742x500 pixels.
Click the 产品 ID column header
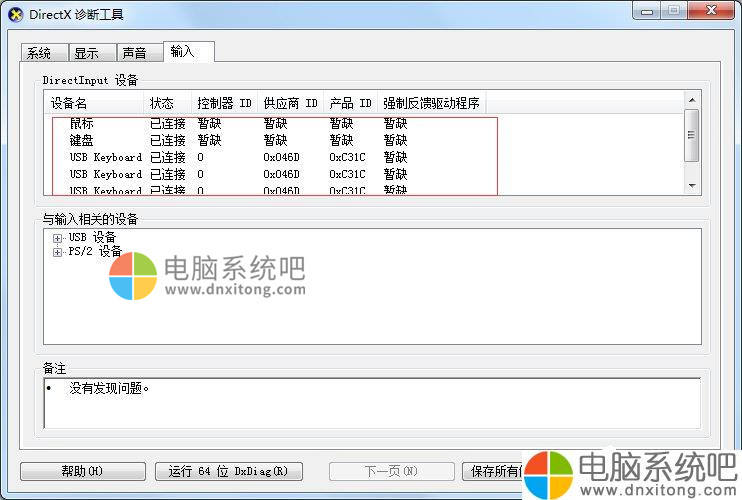(x=351, y=103)
